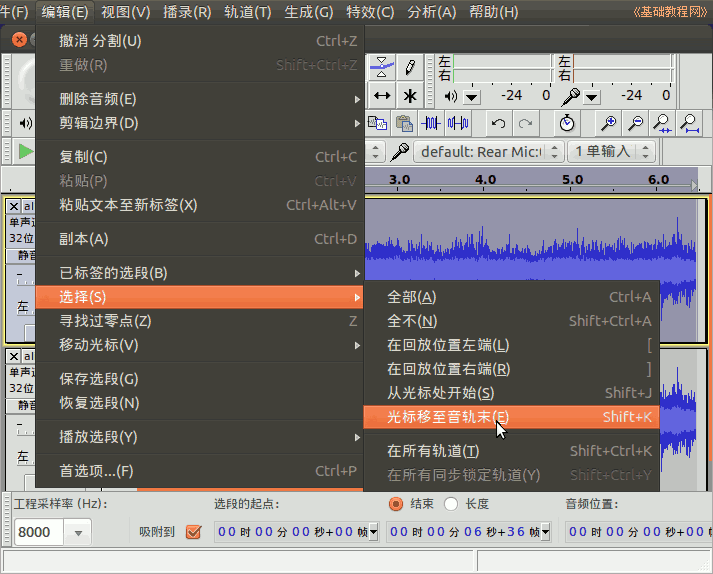713x574 pixels.
Task: Click timeline ruler at 4.0 mark
Action: point(486,180)
